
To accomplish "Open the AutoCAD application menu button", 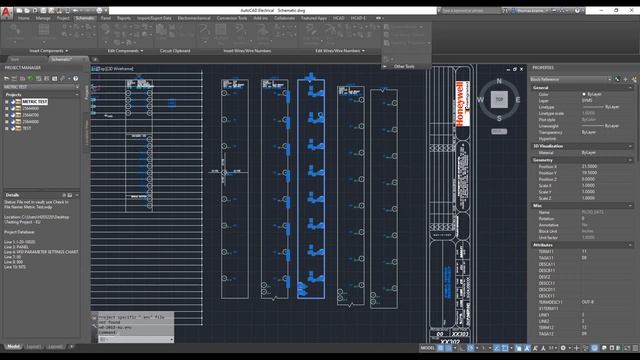I will tap(6, 12).
